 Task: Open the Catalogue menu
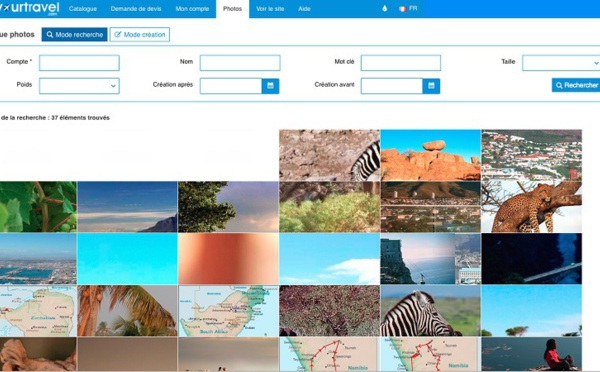(83, 8)
